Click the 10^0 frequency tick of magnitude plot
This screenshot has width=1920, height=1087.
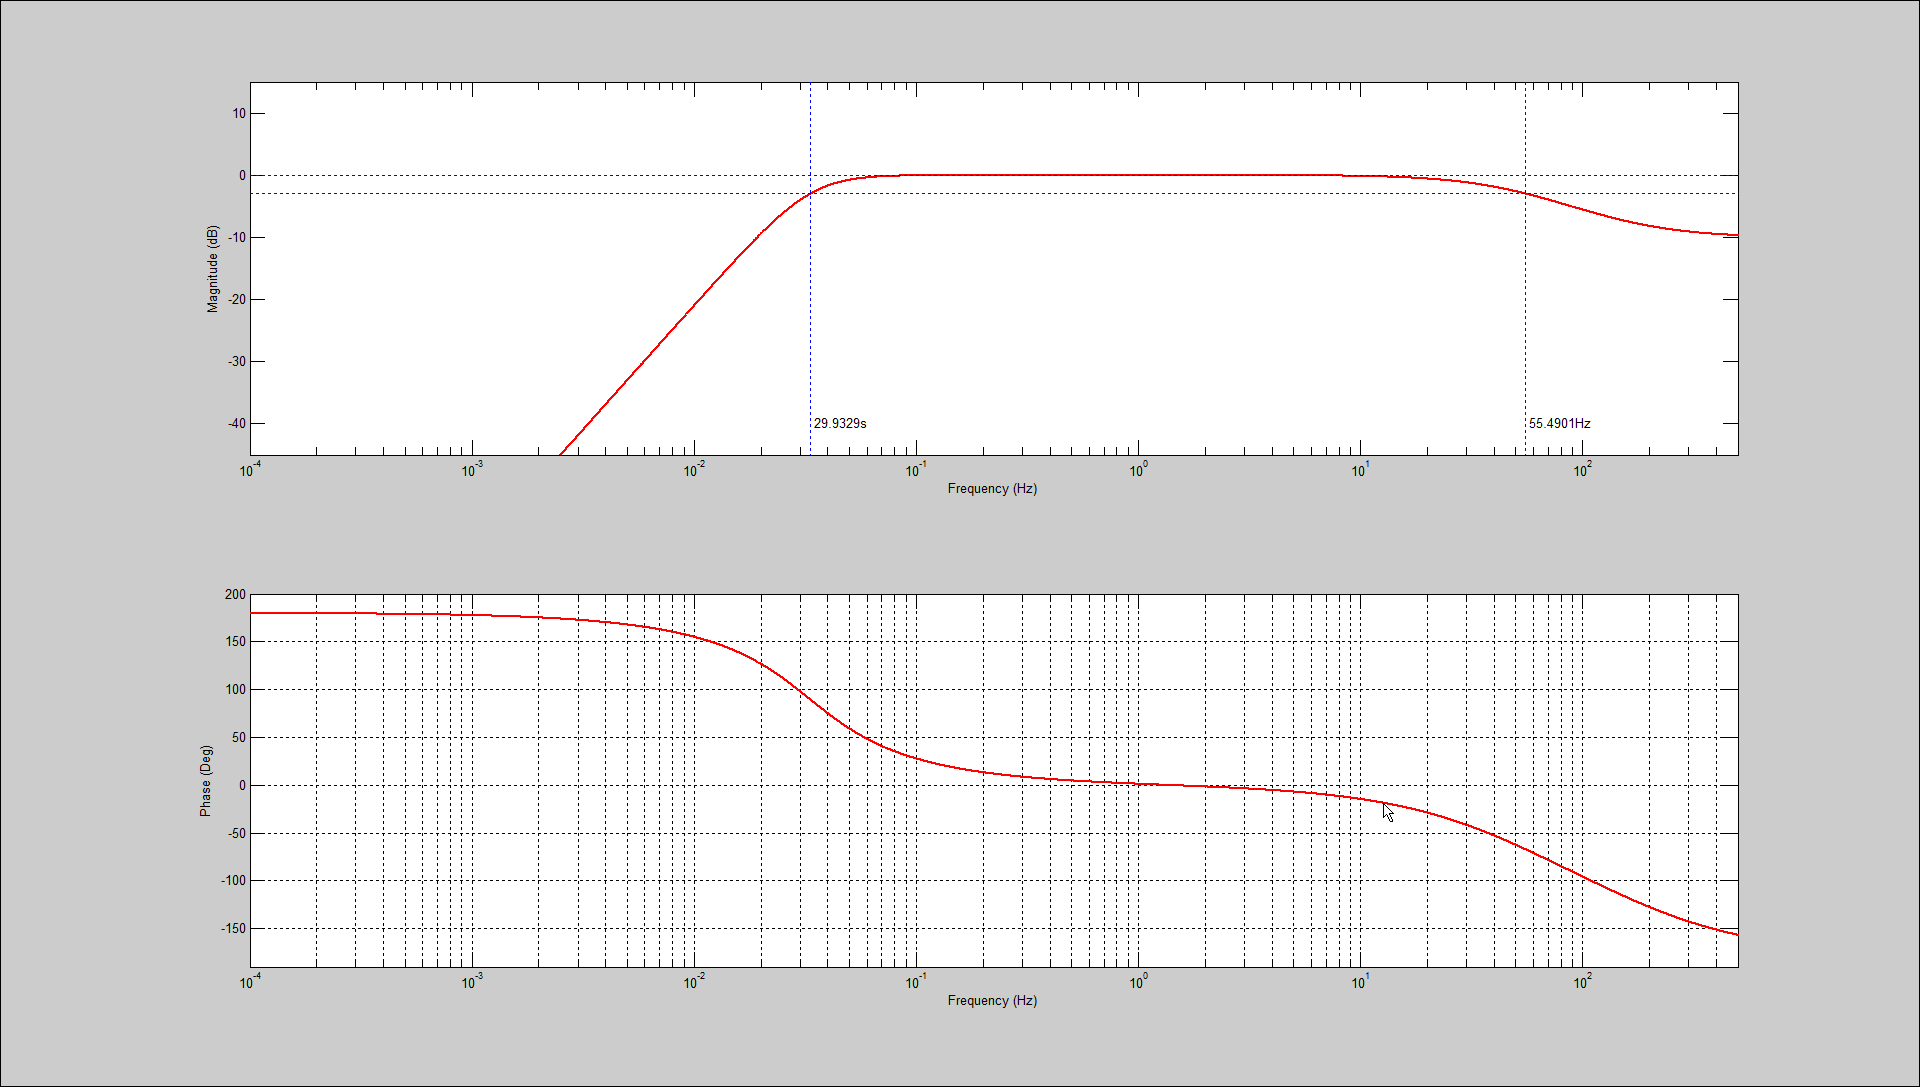(1138, 470)
